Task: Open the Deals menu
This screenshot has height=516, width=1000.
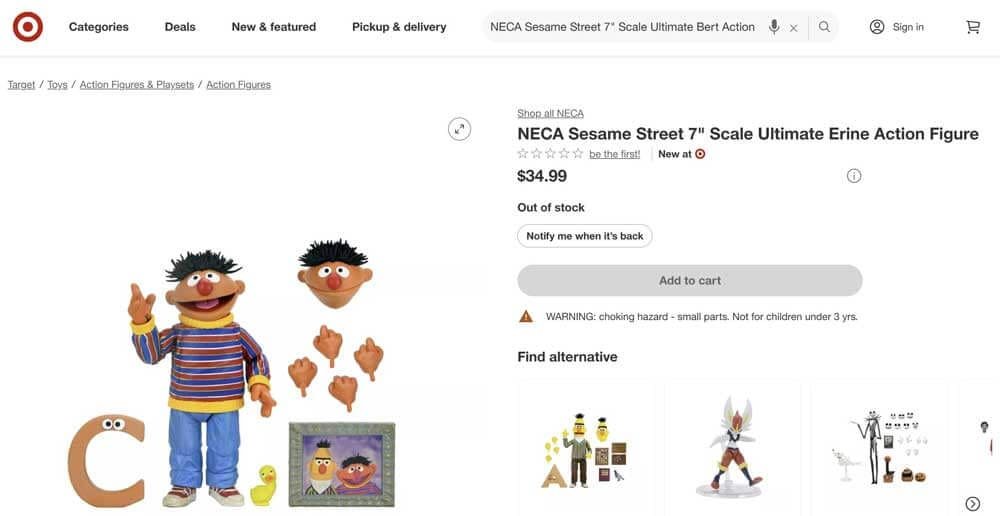Action: point(180,27)
